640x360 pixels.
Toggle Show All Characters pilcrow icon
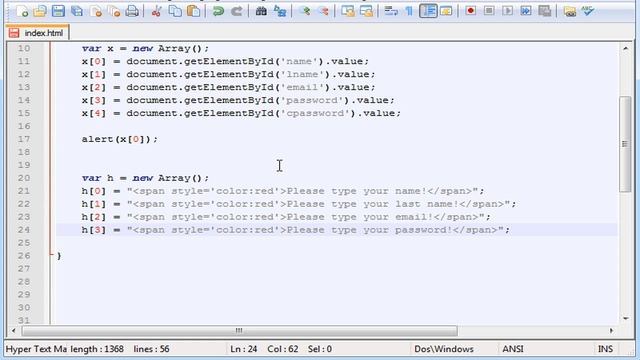(x=409, y=11)
